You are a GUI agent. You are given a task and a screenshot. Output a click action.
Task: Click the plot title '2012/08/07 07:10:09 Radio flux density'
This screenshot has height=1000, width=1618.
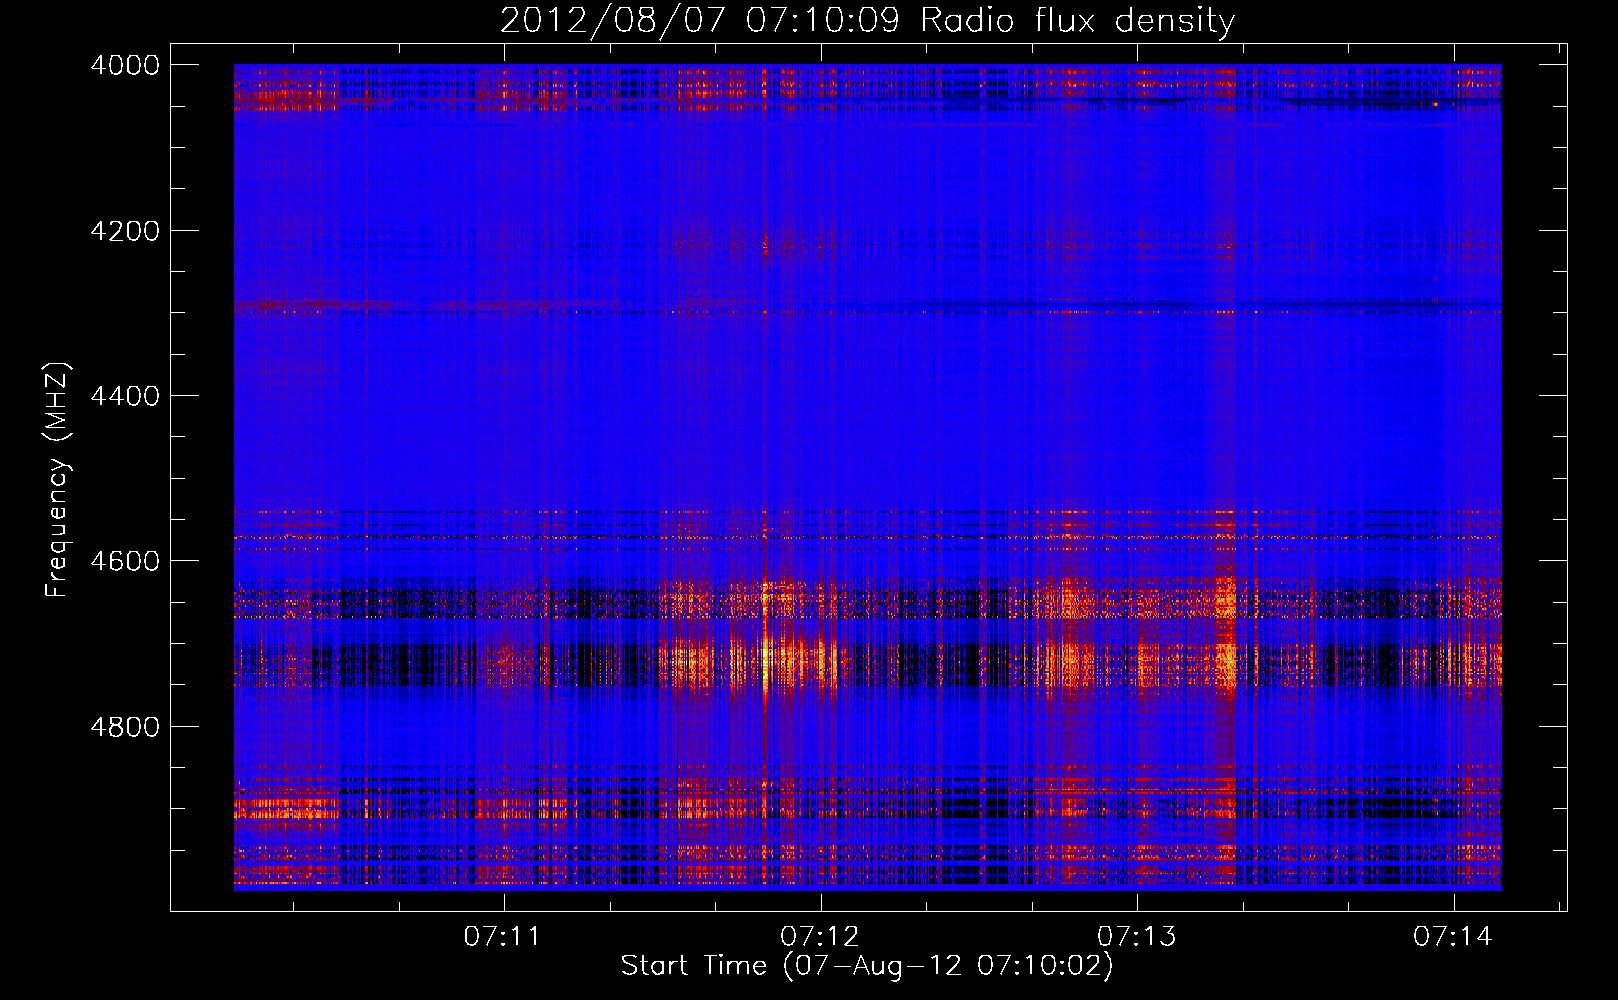[x=867, y=21]
